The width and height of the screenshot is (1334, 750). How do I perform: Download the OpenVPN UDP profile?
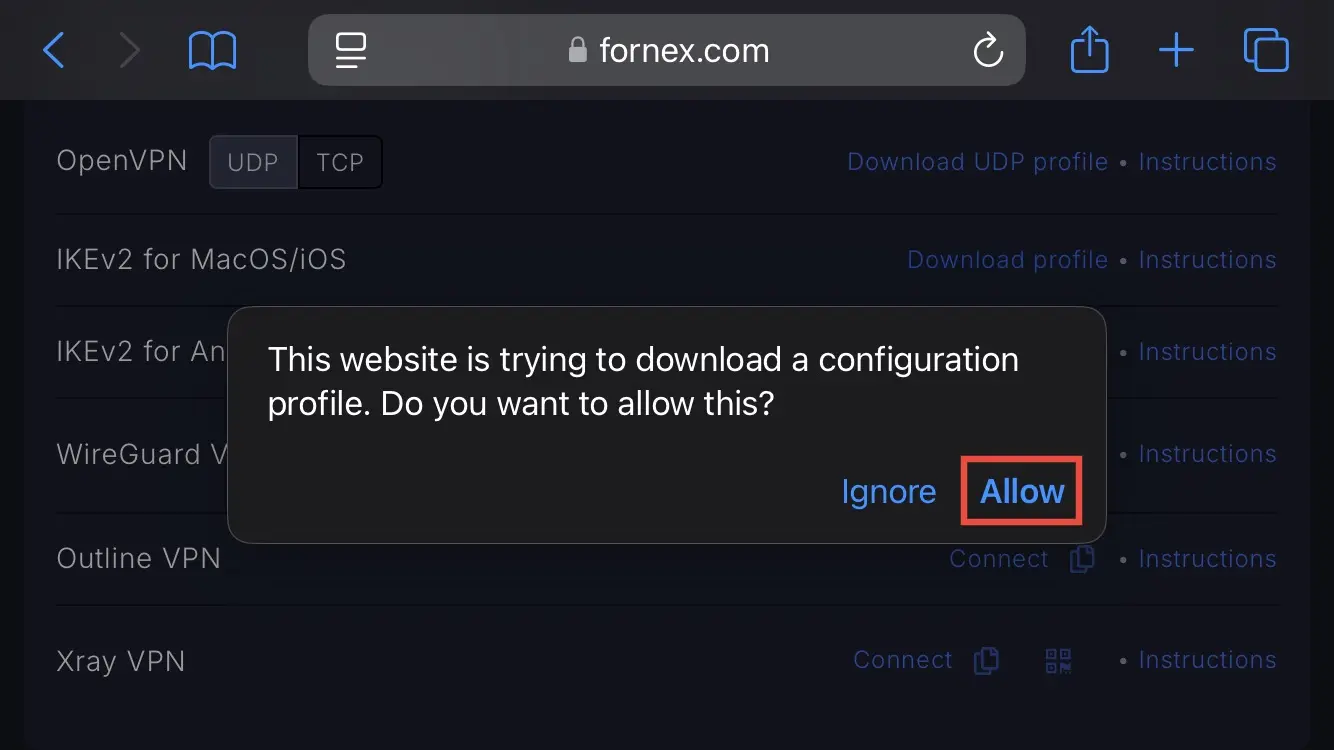(x=977, y=162)
